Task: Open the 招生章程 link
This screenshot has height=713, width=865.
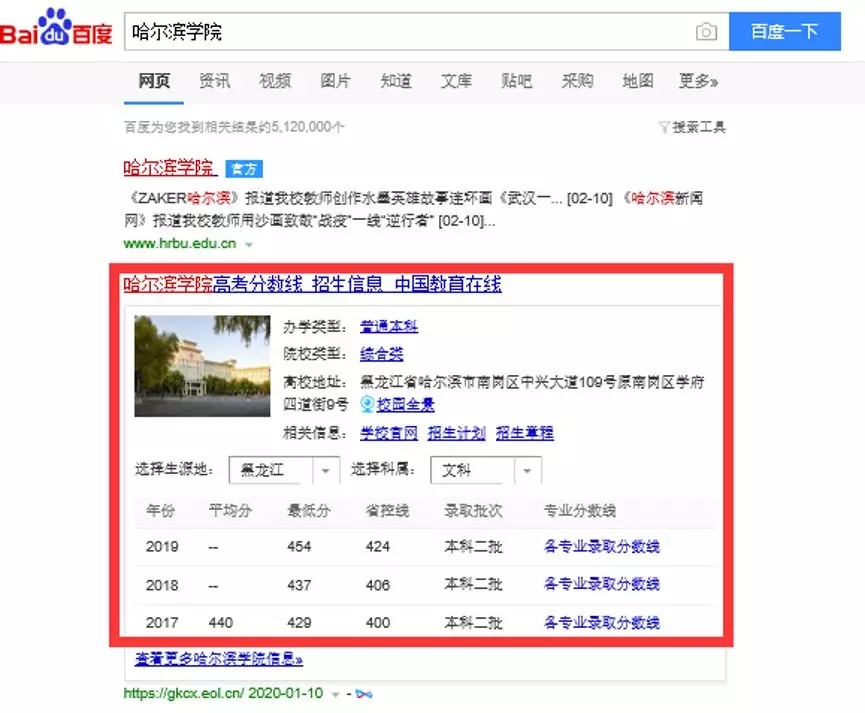Action: pos(525,433)
